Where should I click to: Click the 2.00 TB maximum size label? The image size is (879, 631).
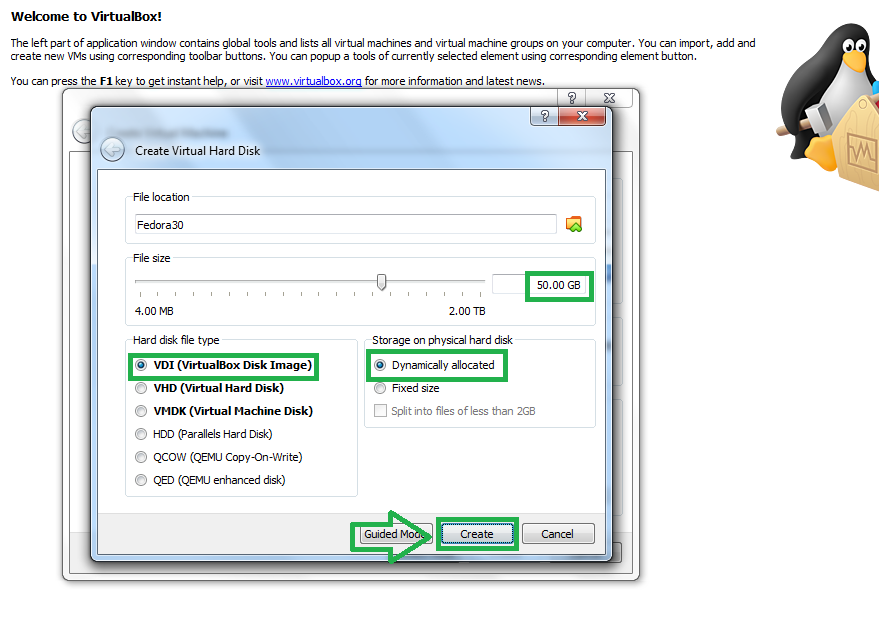click(x=467, y=311)
